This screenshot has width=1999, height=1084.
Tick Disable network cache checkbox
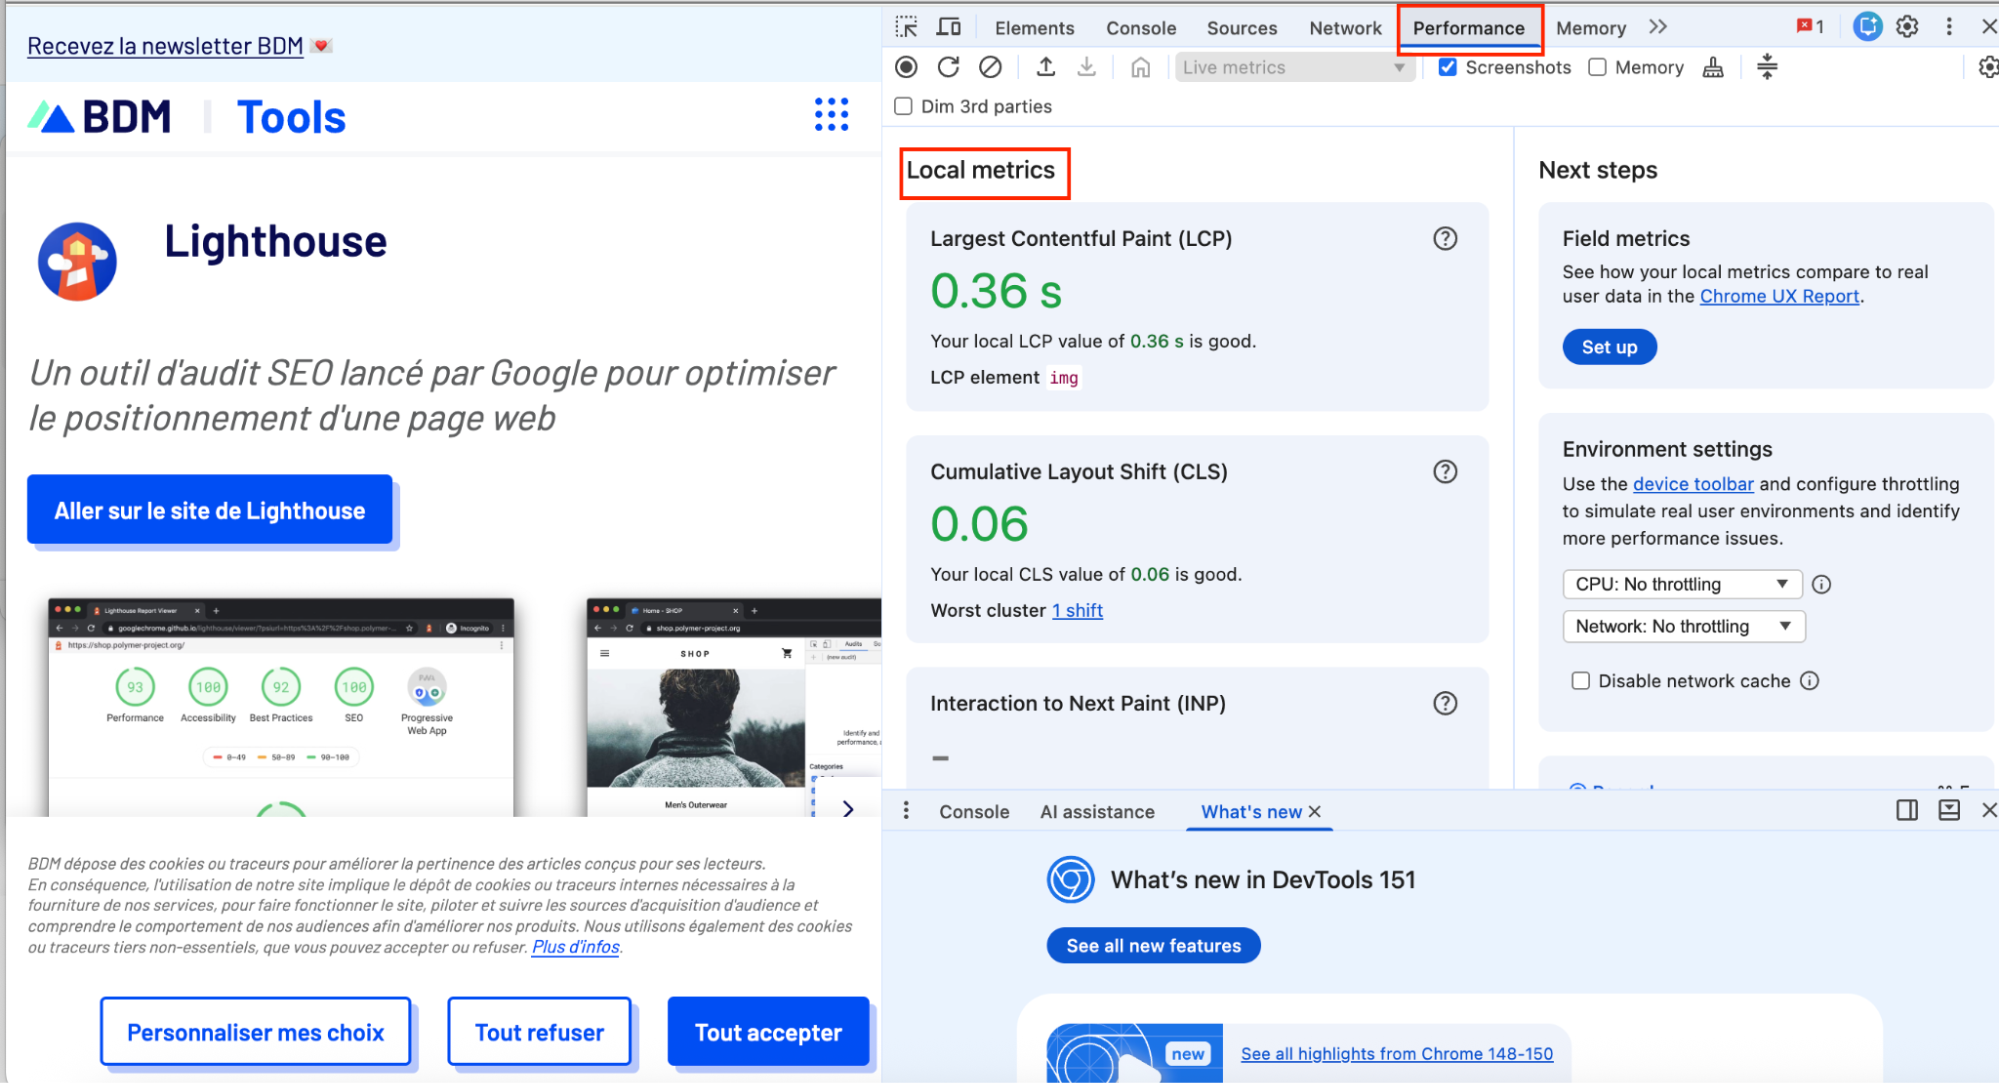1580,681
